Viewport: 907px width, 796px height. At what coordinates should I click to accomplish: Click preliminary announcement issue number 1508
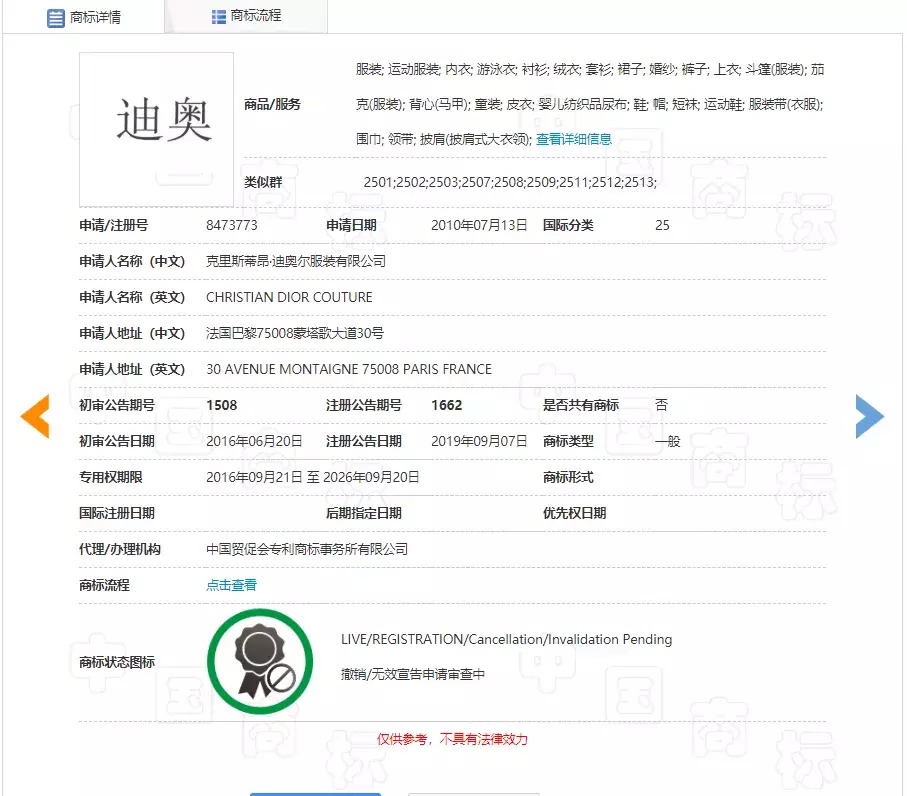point(222,405)
